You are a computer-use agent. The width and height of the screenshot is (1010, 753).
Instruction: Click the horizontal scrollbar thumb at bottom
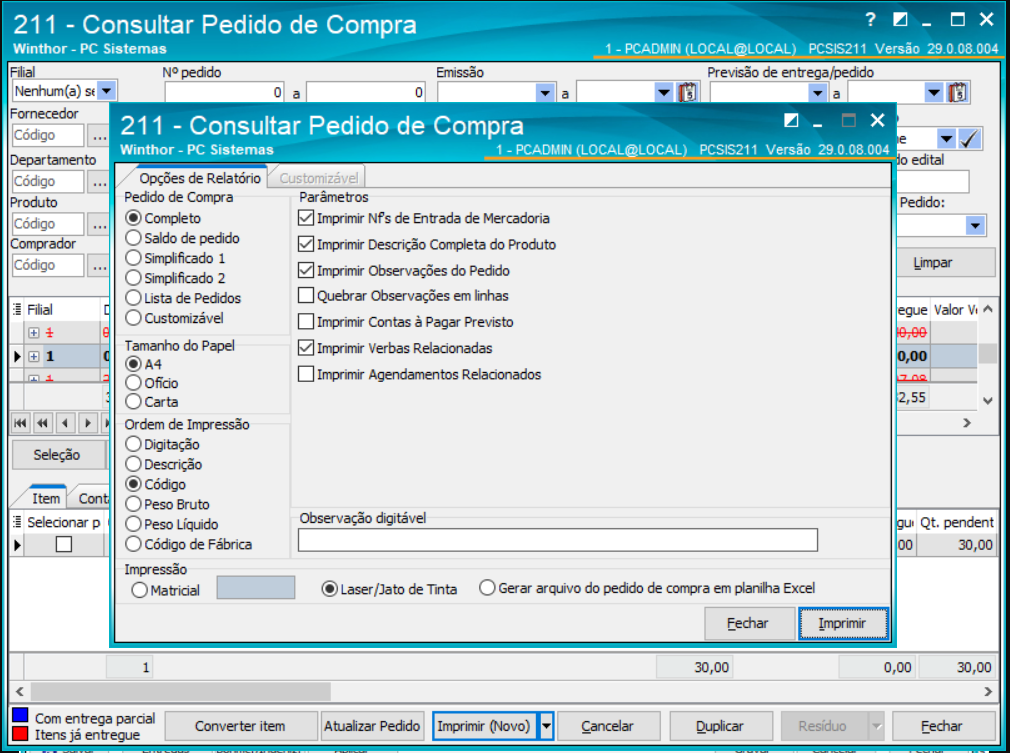(180, 692)
